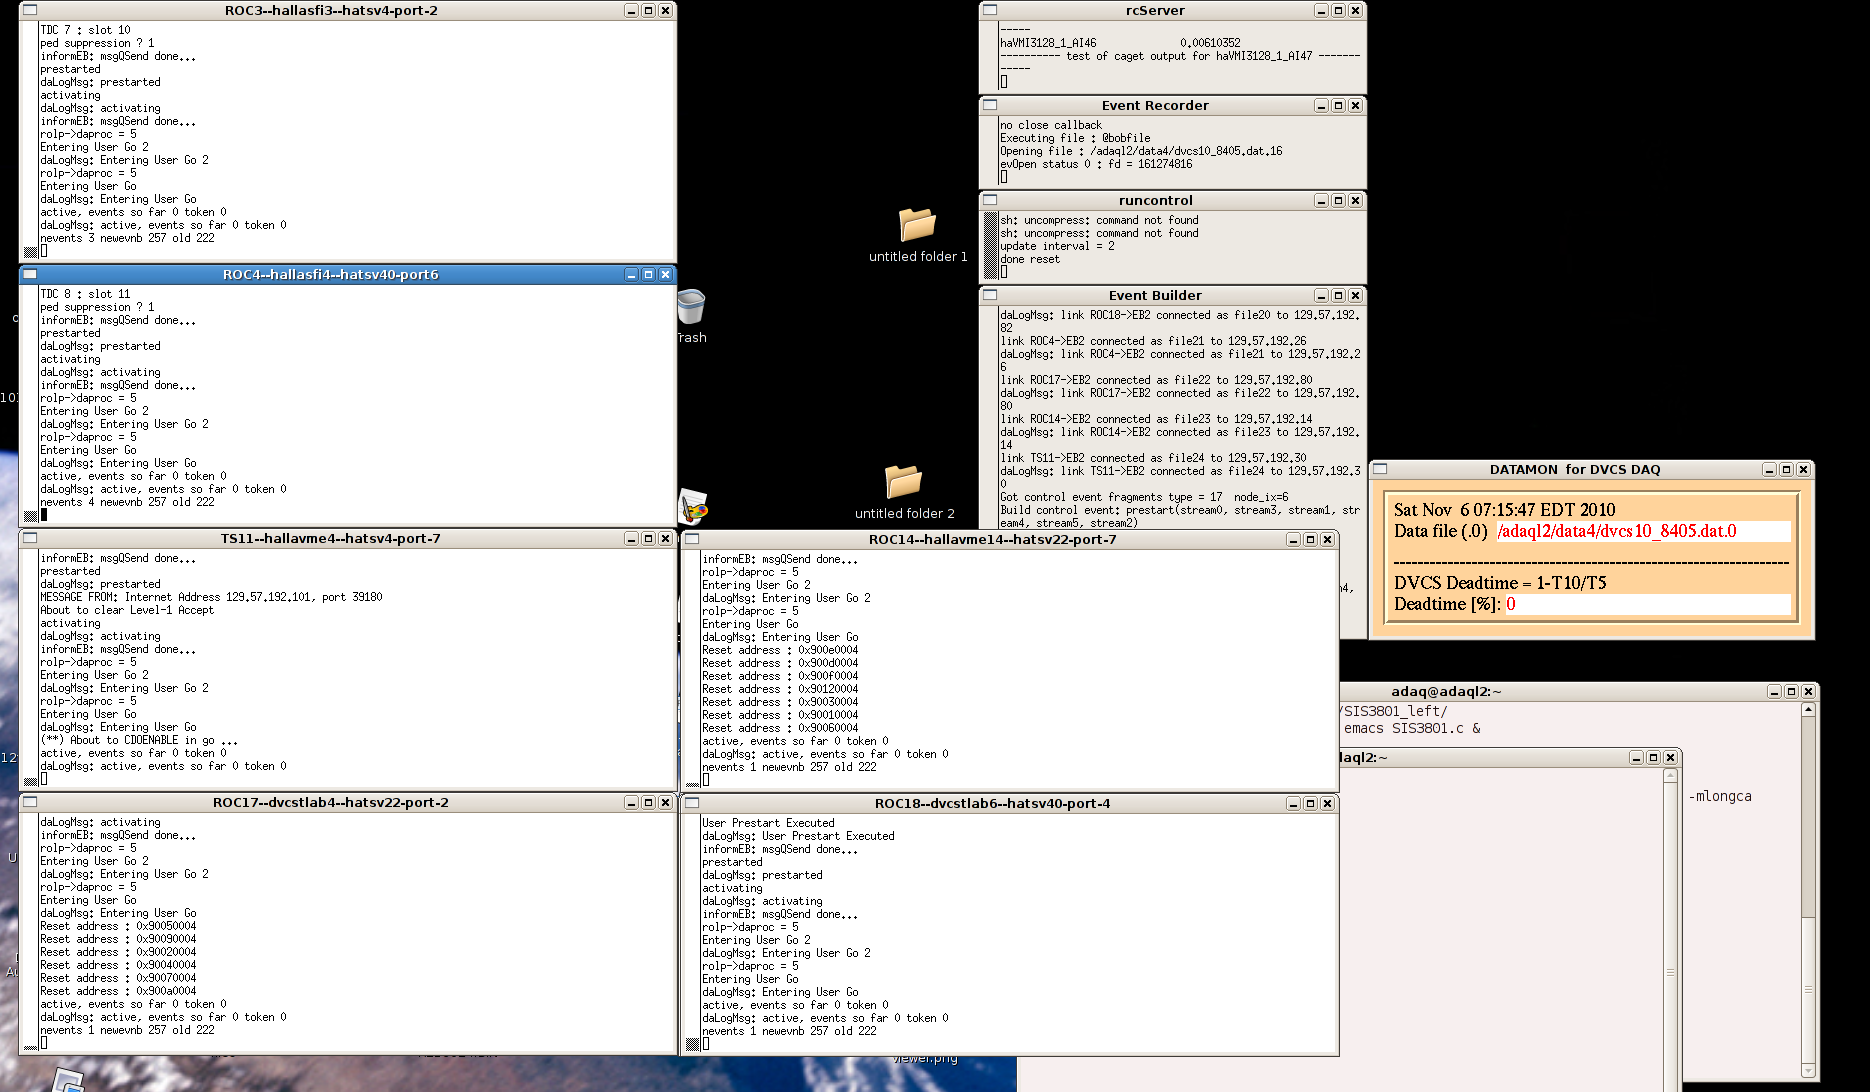Open window menu icon of TS11 window
The height and width of the screenshot is (1092, 1870).
[30, 538]
